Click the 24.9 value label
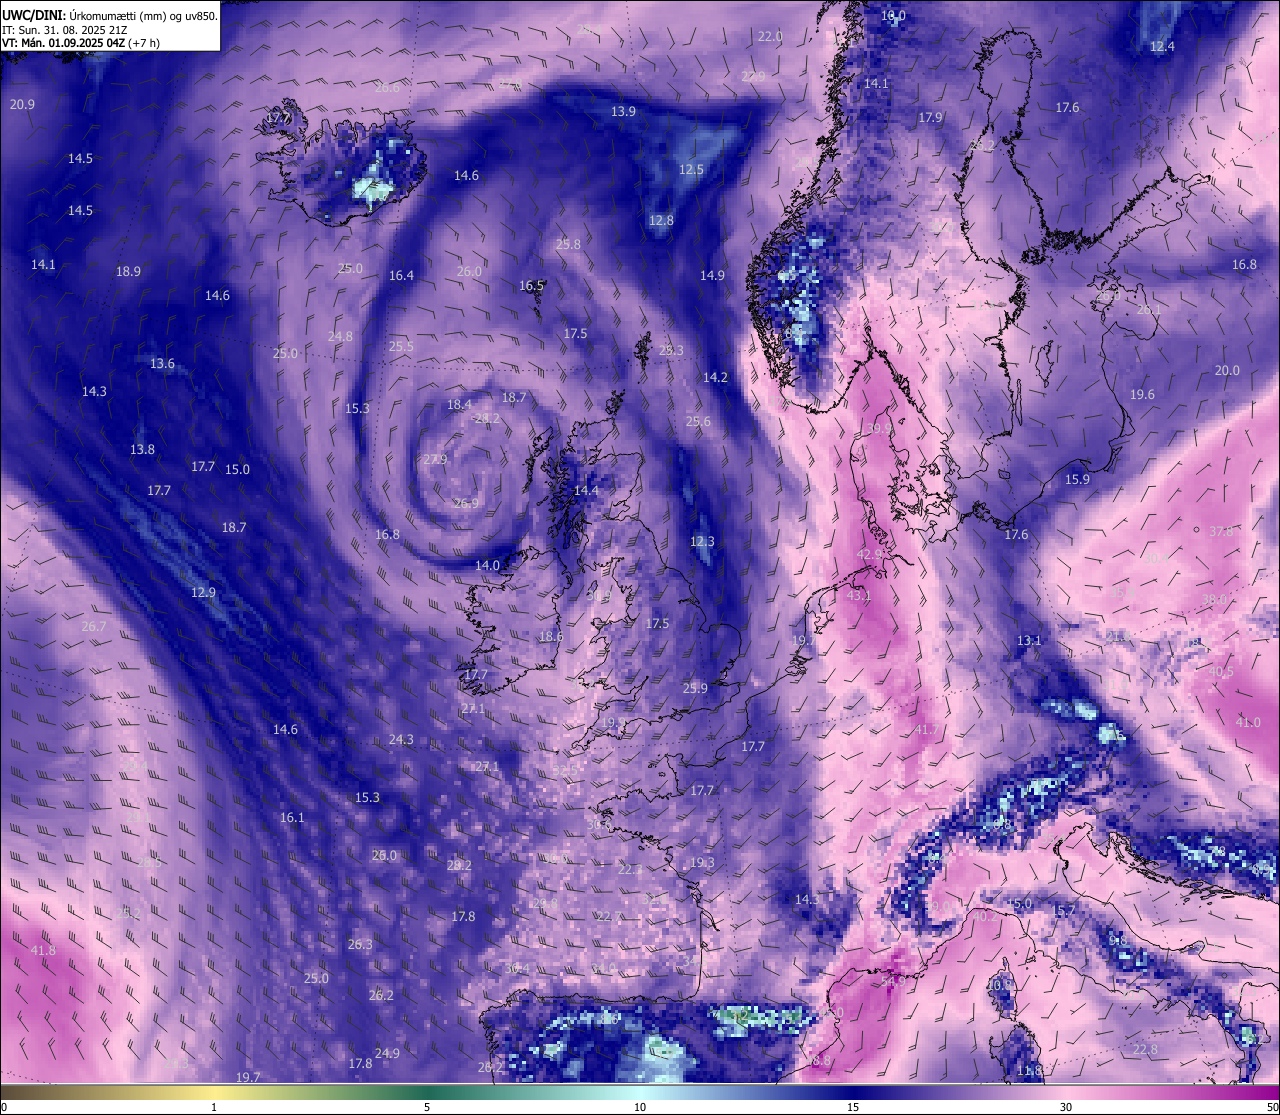1280x1115 pixels. point(387,1053)
